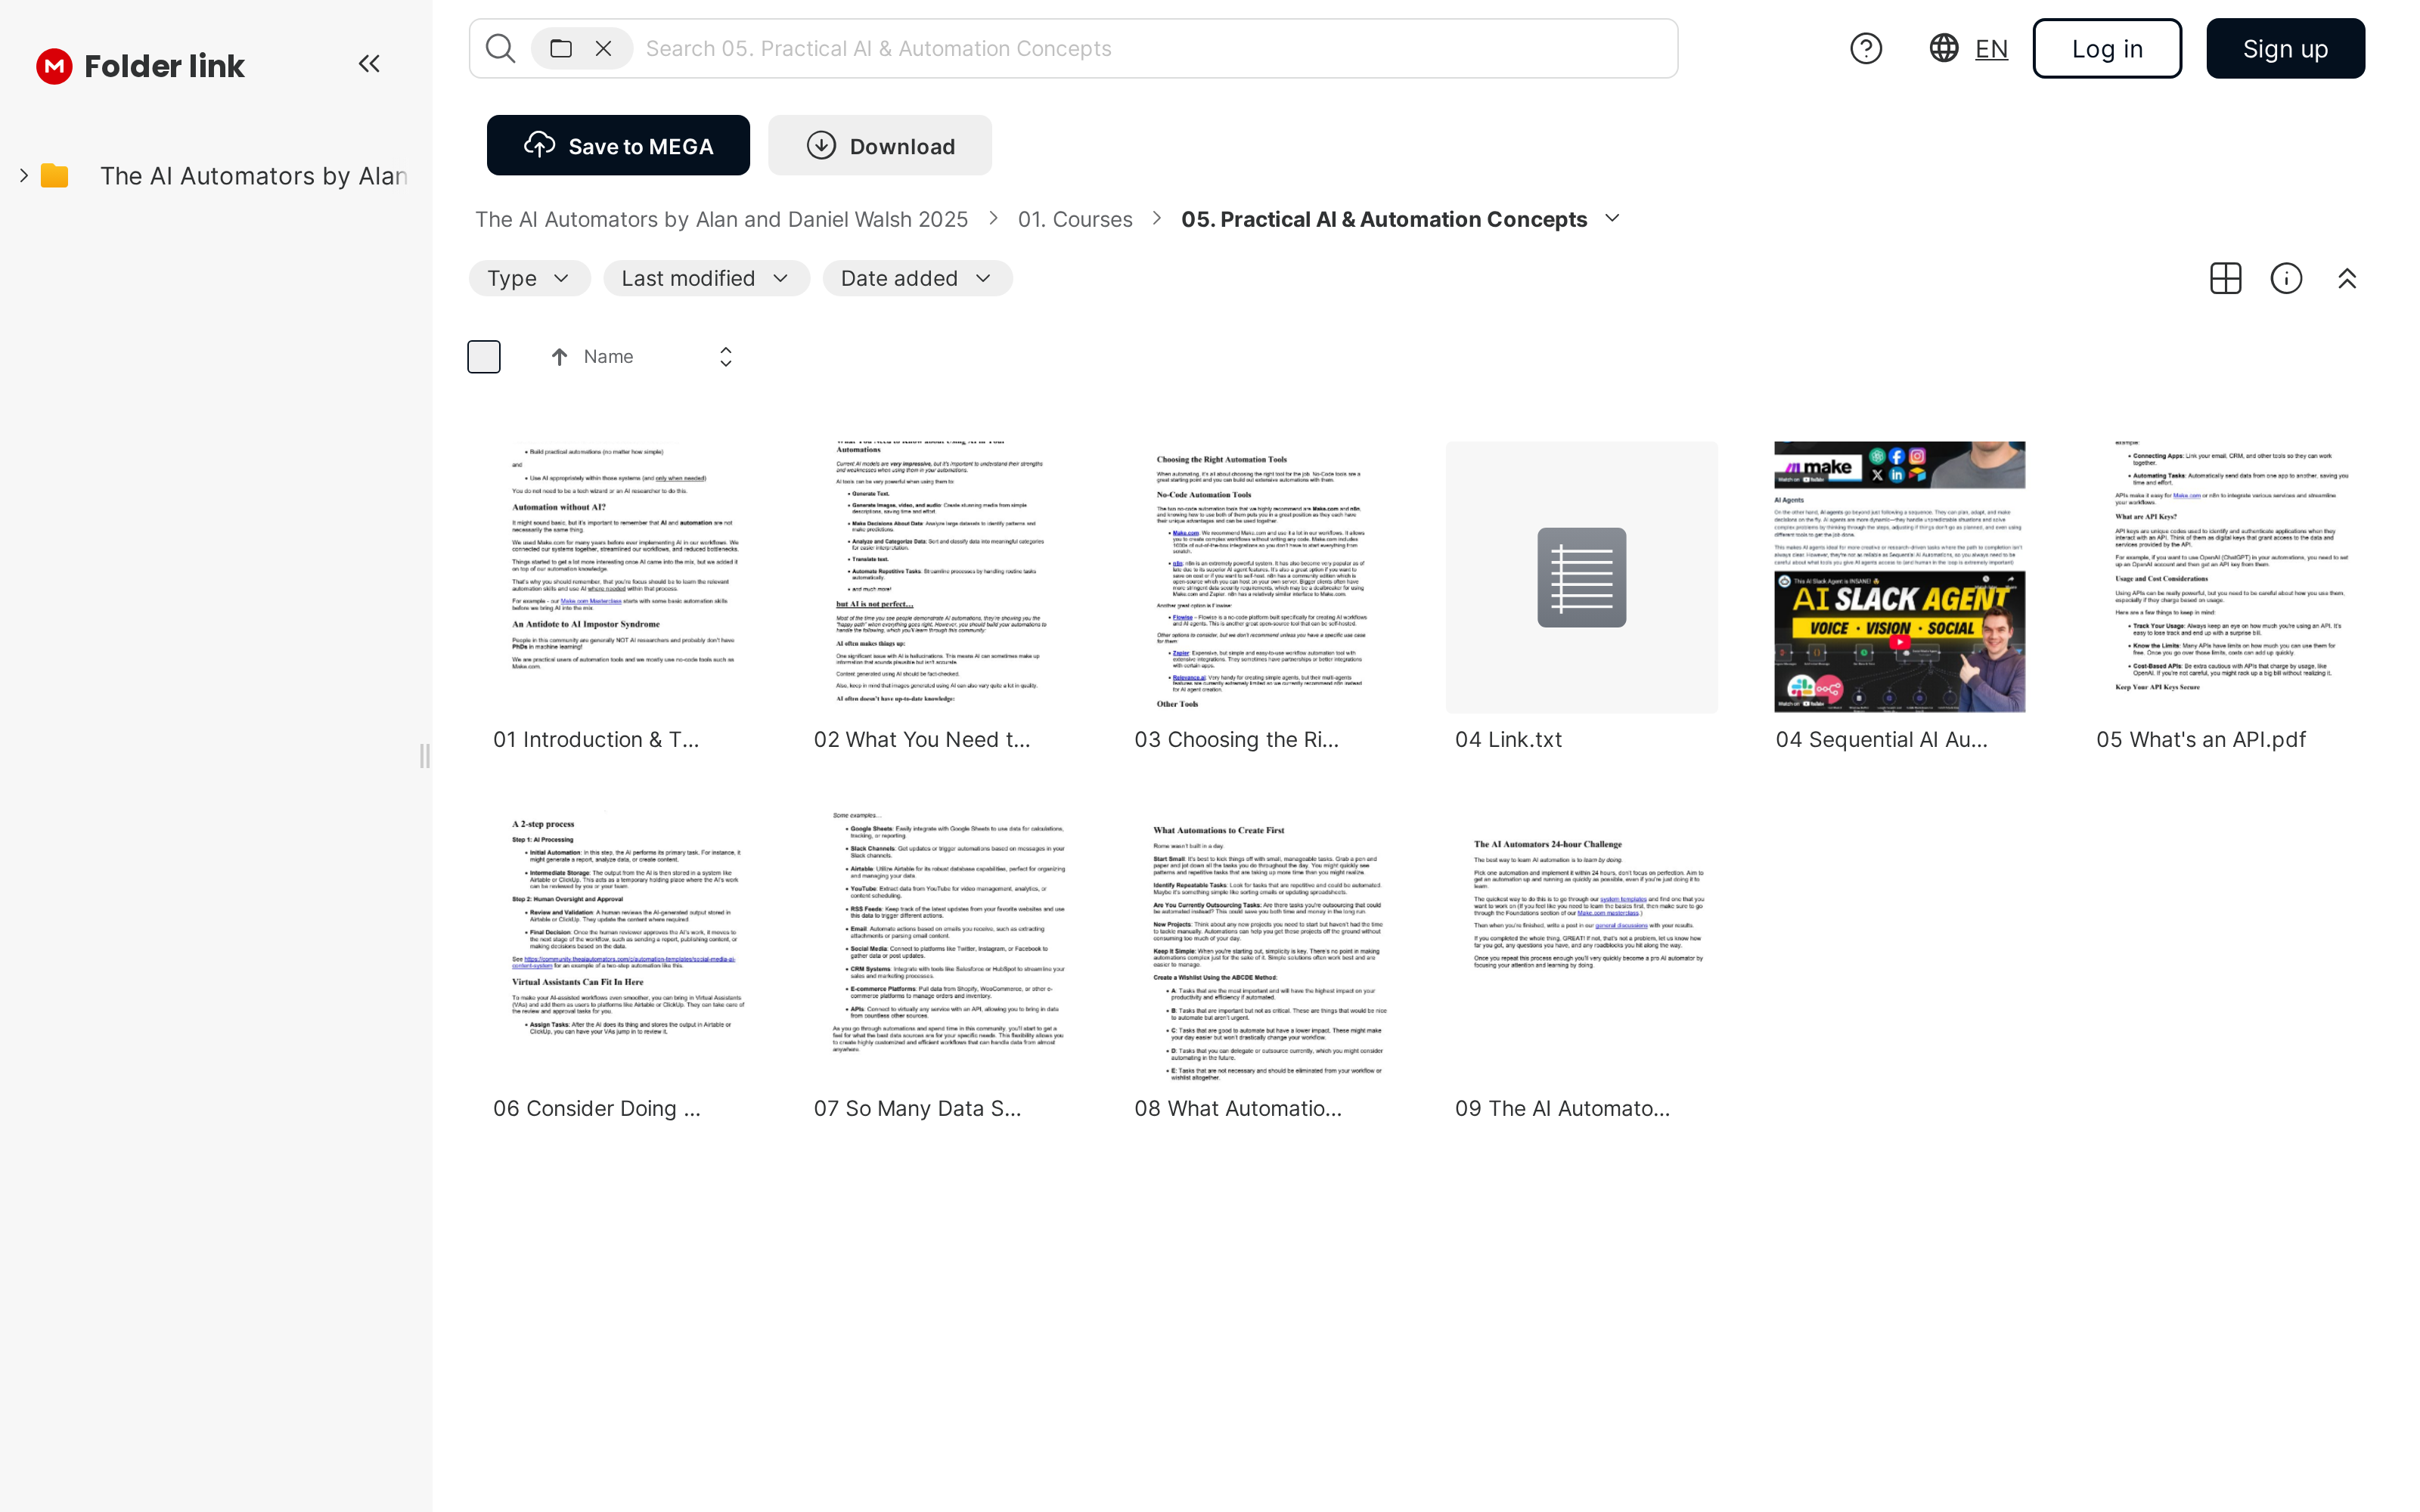Viewport: 2420px width, 1512px height.
Task: Click the search magnifier icon
Action: coord(500,48)
